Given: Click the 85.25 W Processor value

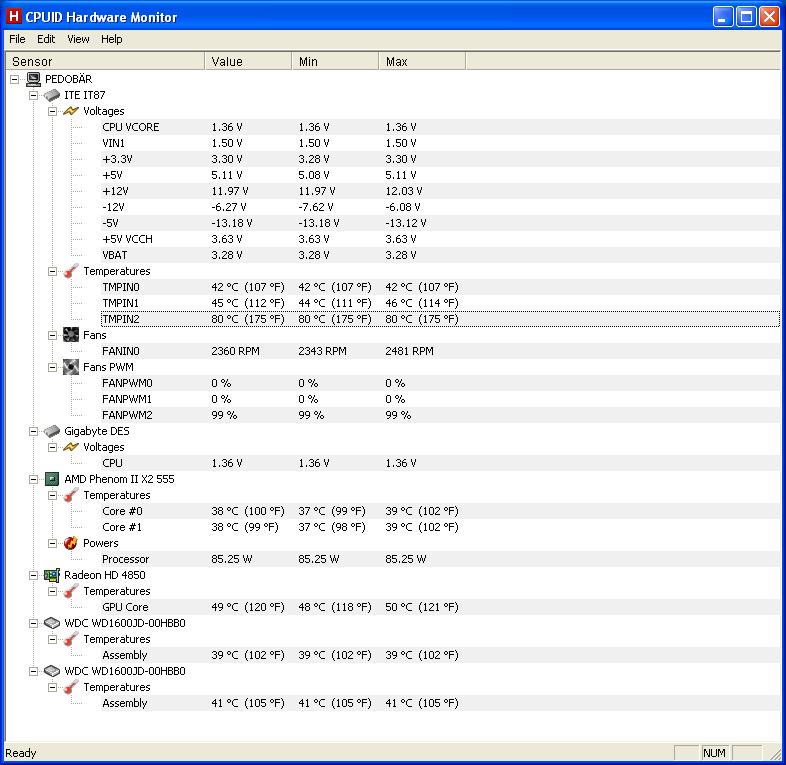Looking at the screenshot, I should tap(232, 559).
